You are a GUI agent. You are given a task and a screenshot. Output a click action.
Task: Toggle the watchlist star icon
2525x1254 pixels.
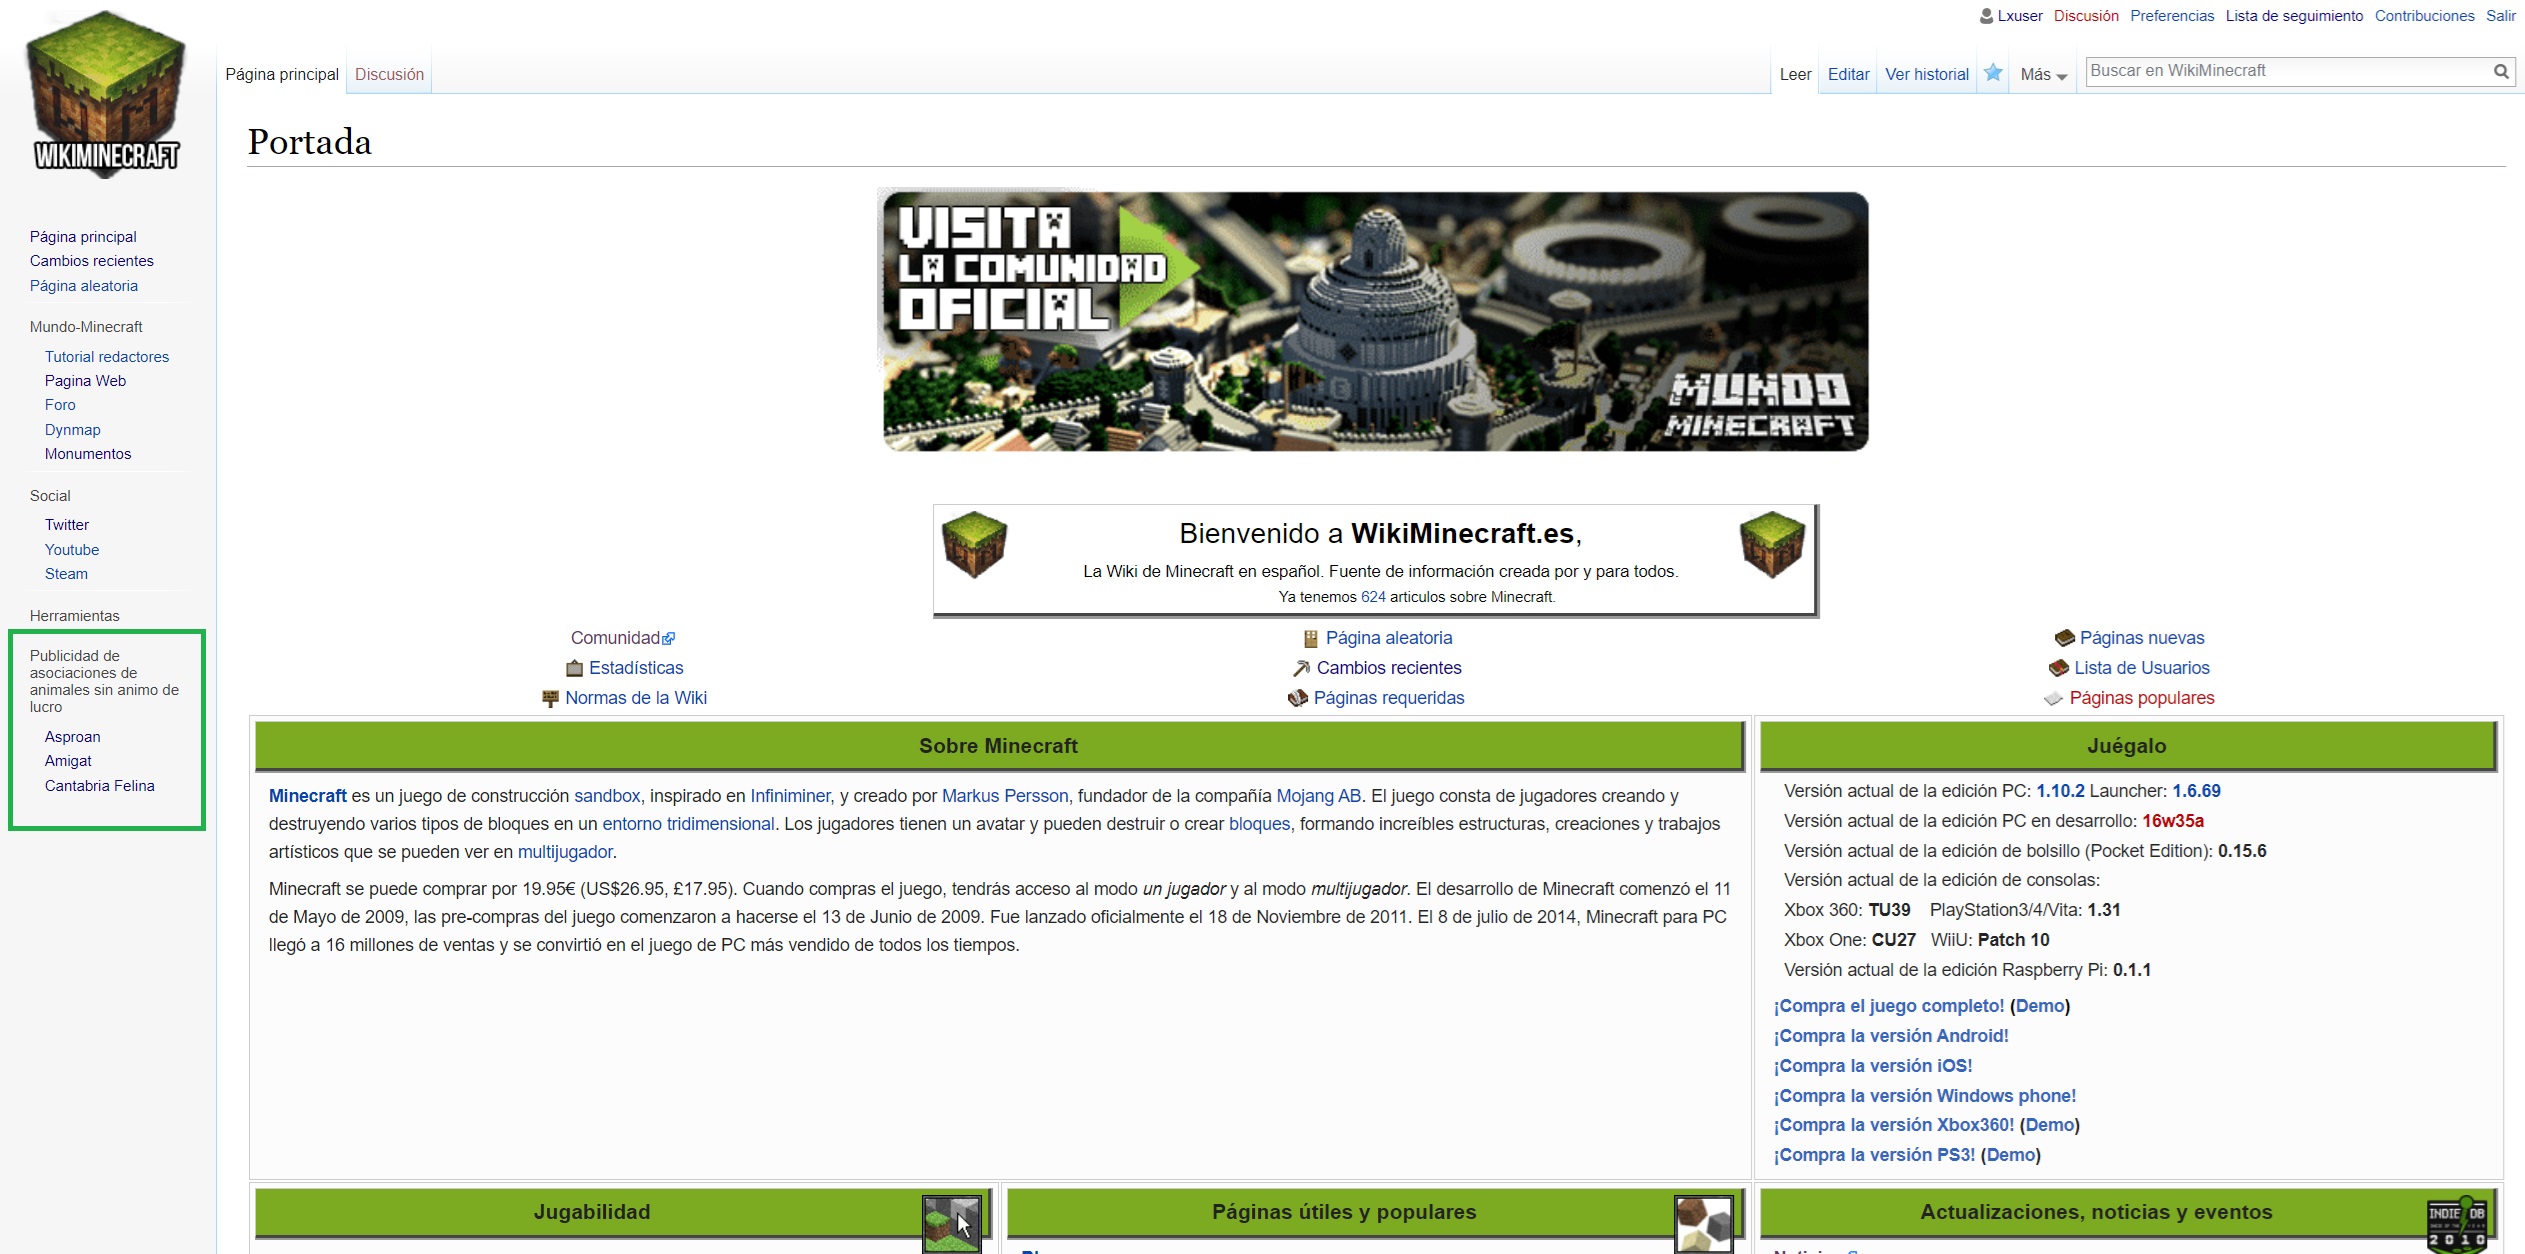[x=1993, y=73]
